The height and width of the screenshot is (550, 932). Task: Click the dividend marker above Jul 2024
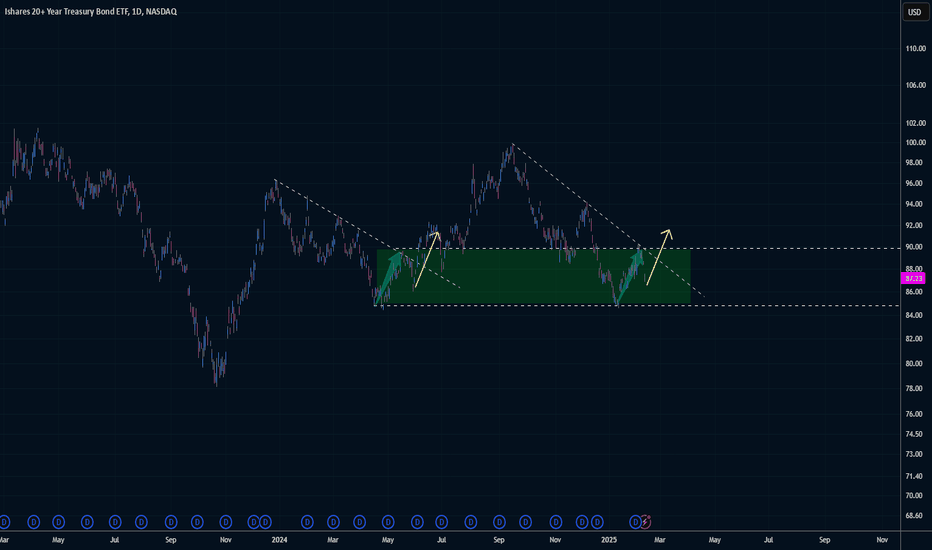(442, 522)
